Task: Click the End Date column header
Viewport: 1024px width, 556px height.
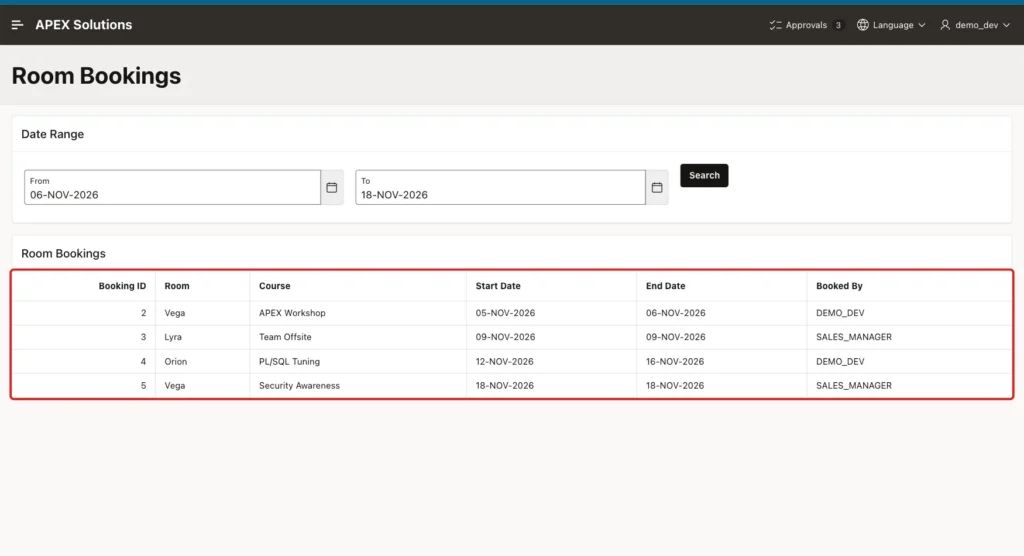Action: 665,286
